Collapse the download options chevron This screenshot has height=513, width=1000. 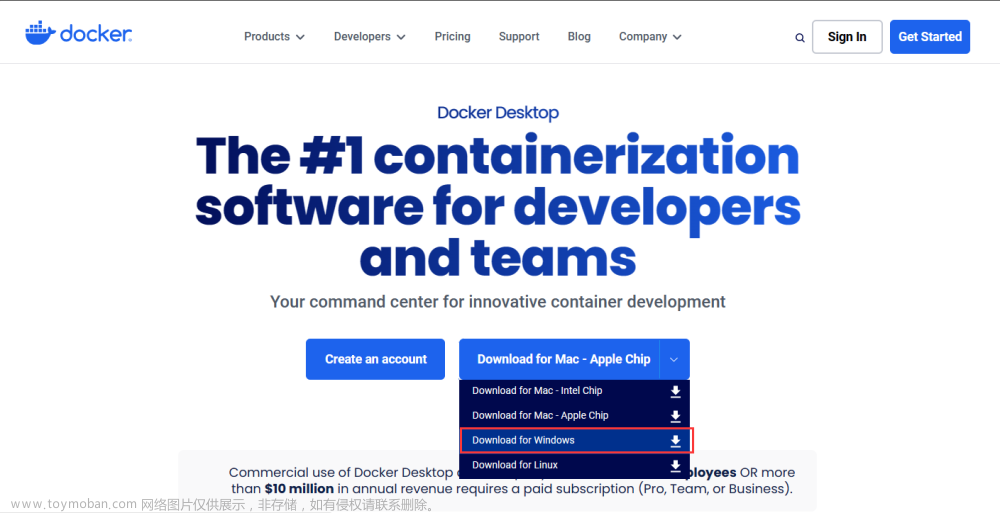(x=674, y=359)
